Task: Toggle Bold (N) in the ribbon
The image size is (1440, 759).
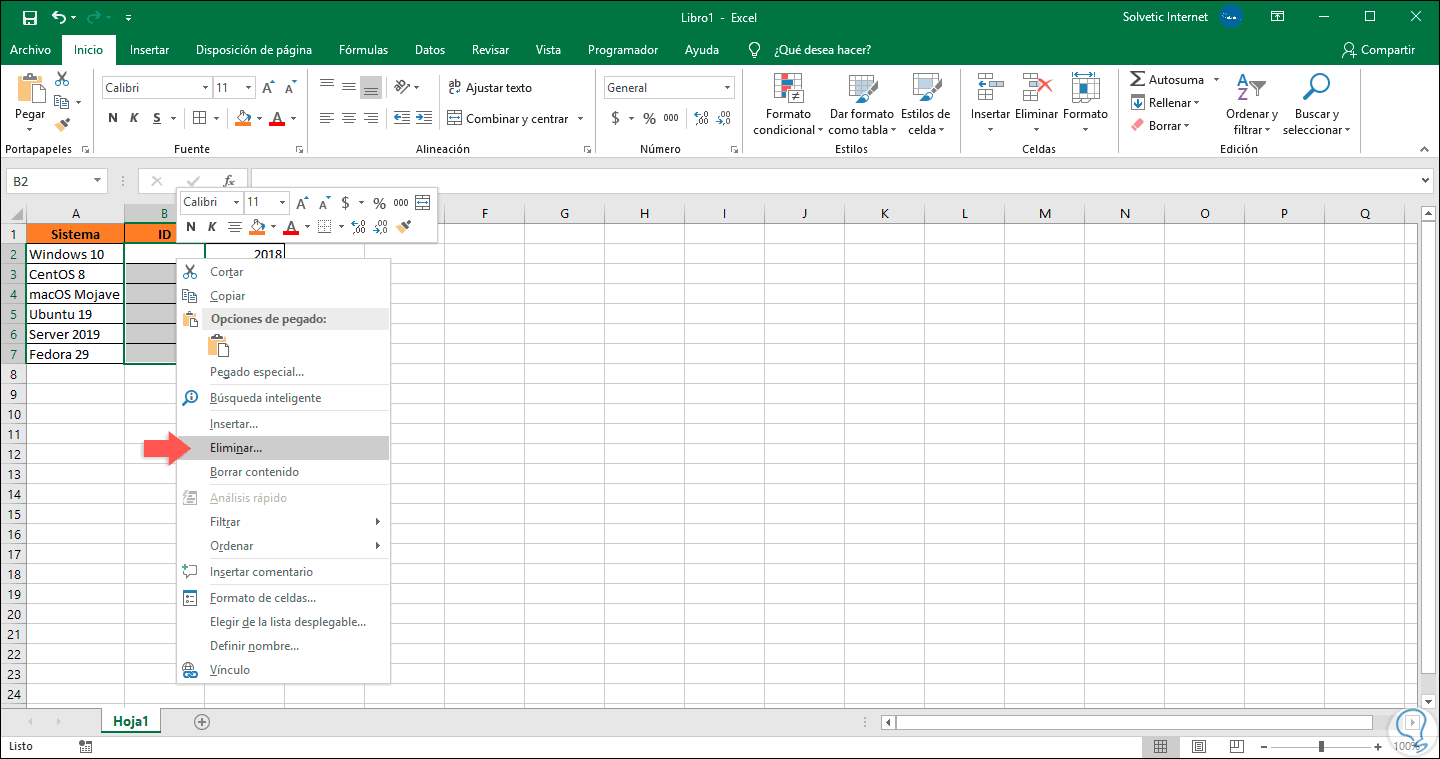Action: (113, 118)
